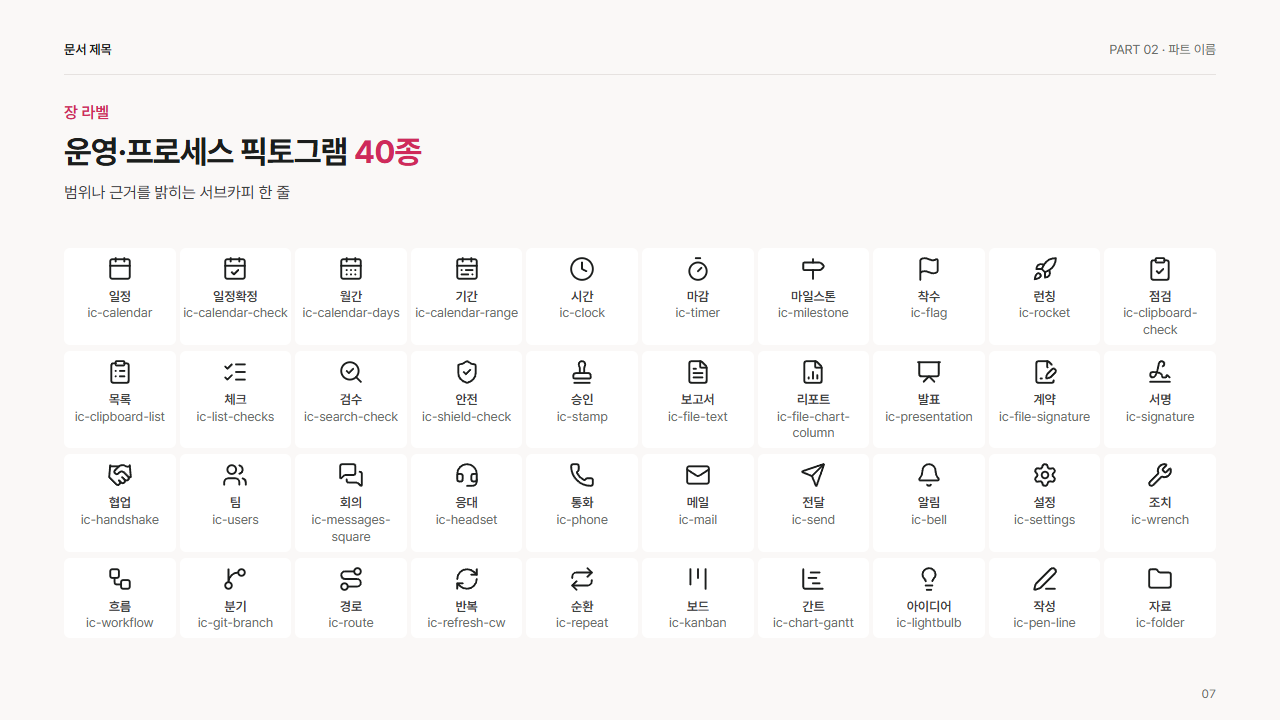Select the calendar-check icon for 일정확정
1280x720 pixels.
pyautogui.click(x=235, y=269)
